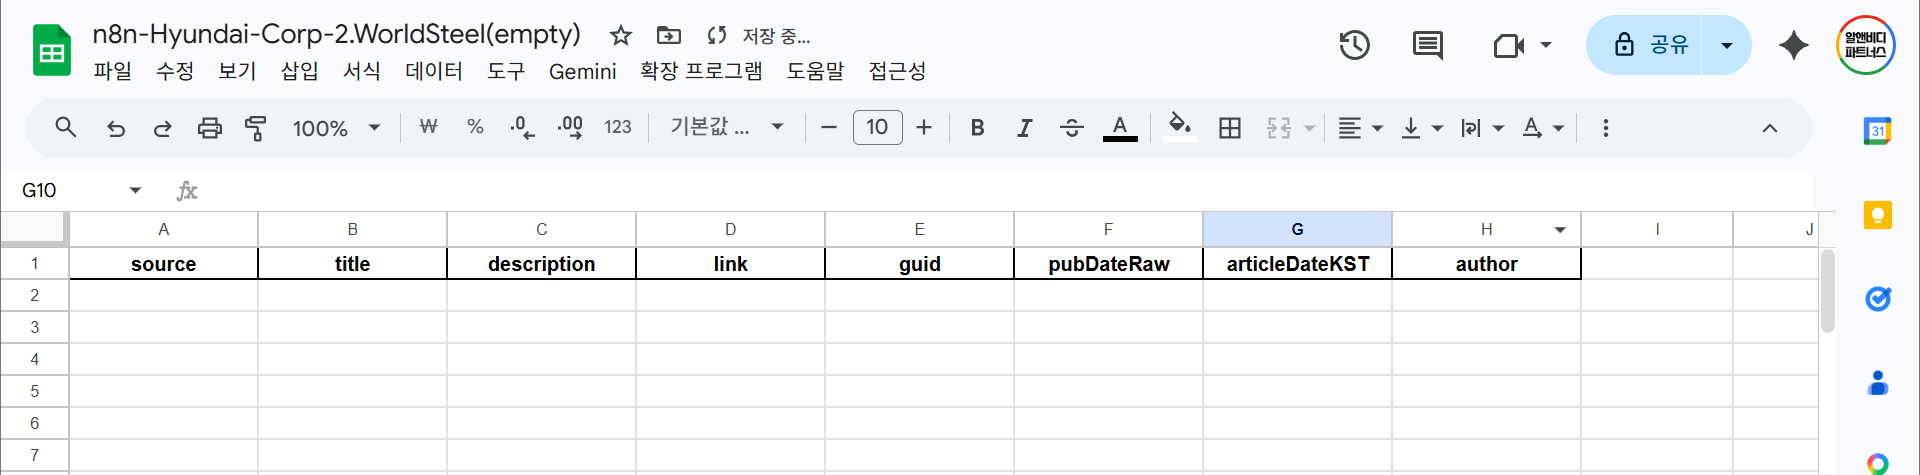The image size is (1920, 475).
Task: Open the text color picker
Action: (x=1120, y=128)
